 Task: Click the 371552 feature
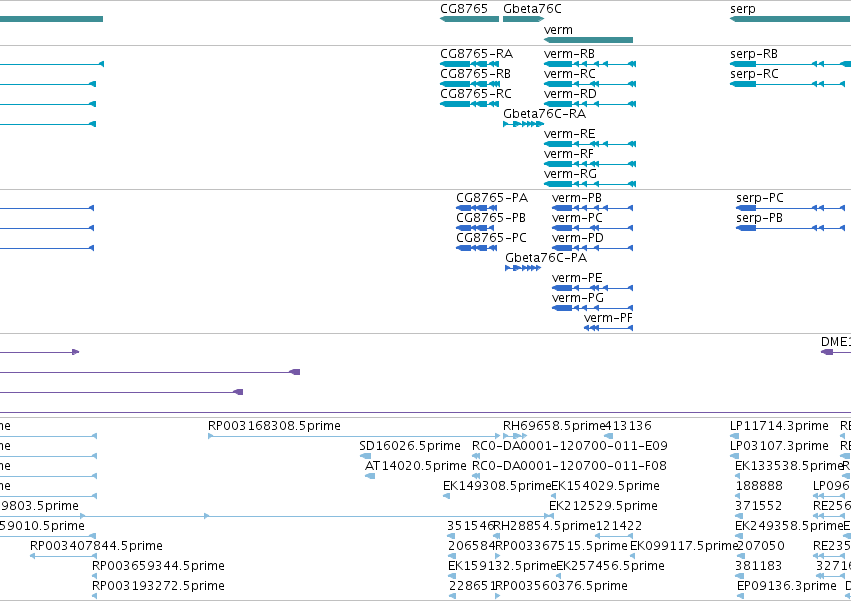[x=740, y=516]
